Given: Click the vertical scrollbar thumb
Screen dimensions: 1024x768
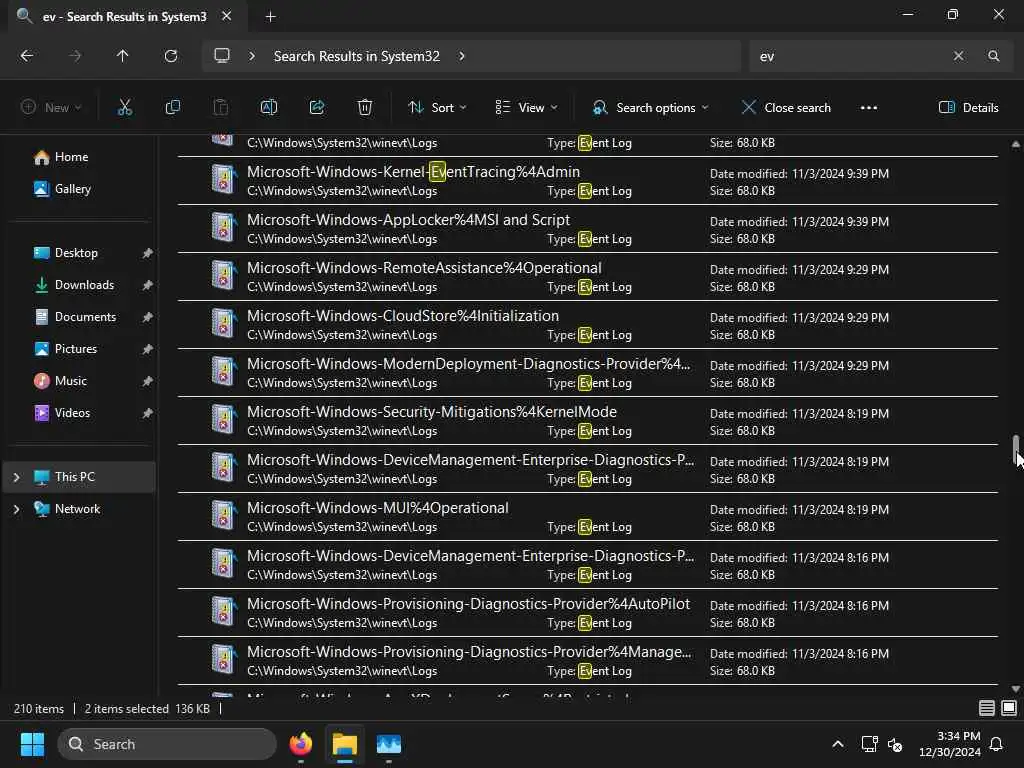Looking at the screenshot, I should pos(1016,449).
